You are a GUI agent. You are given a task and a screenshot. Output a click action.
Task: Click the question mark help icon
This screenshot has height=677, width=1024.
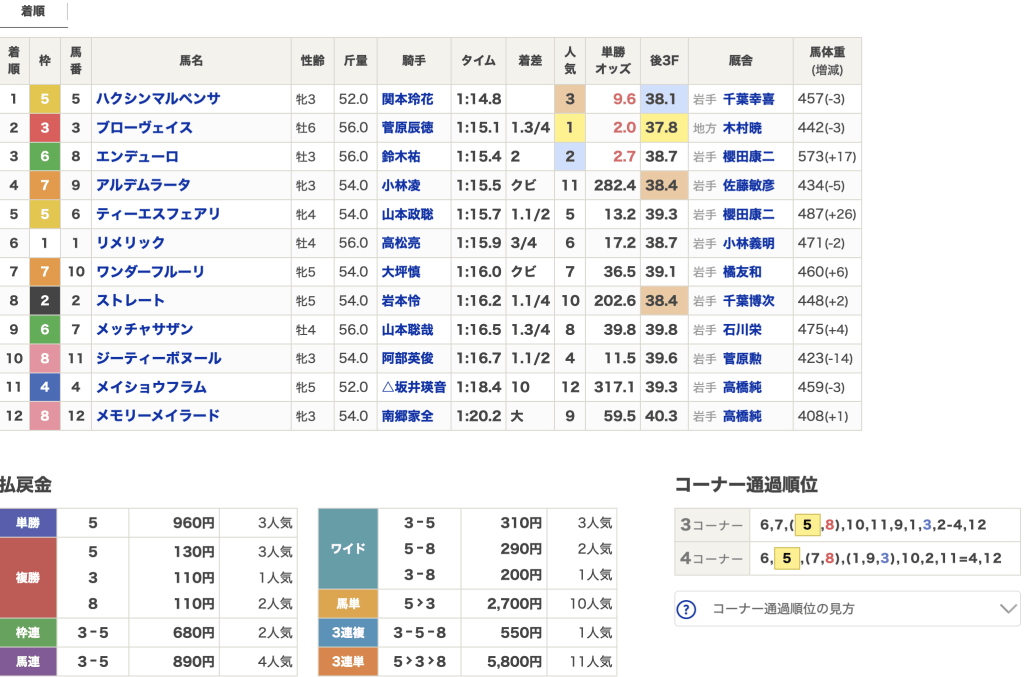tap(686, 609)
